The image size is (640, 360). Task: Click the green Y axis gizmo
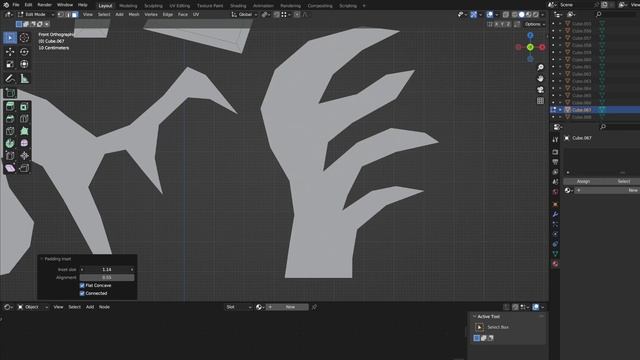pos(530,47)
